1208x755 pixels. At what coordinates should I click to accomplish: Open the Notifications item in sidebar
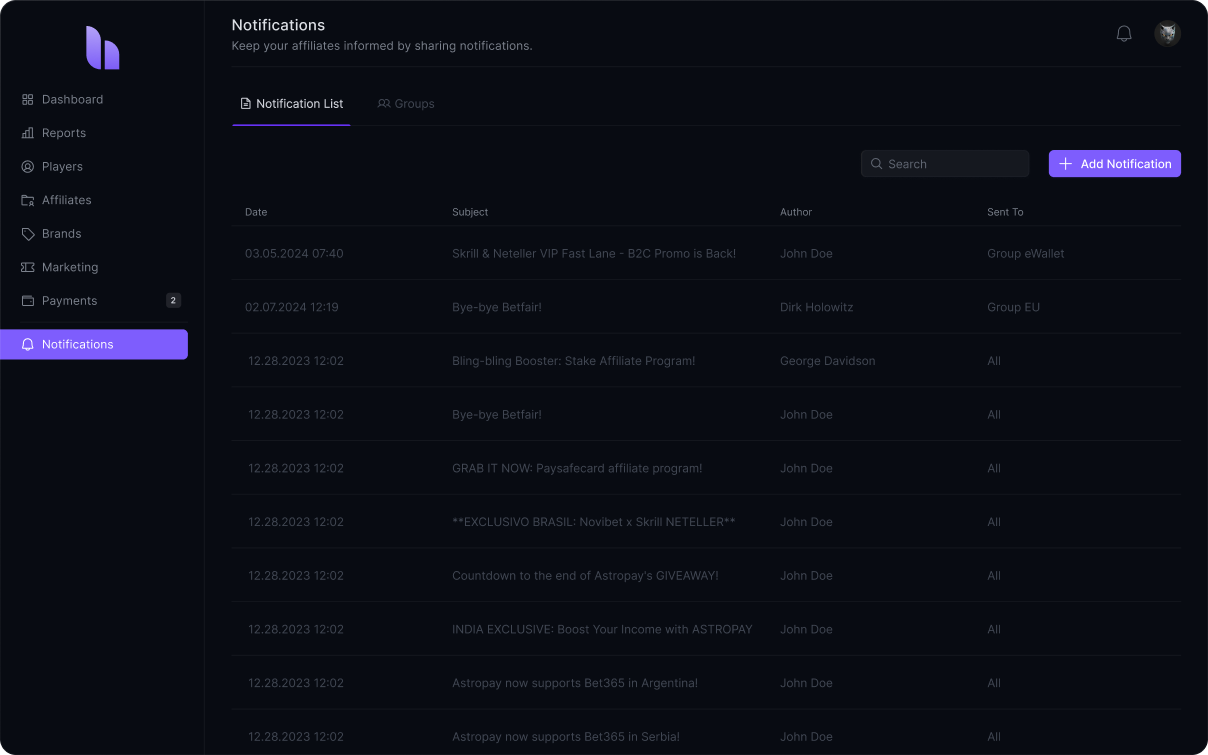pyautogui.click(x=94, y=344)
